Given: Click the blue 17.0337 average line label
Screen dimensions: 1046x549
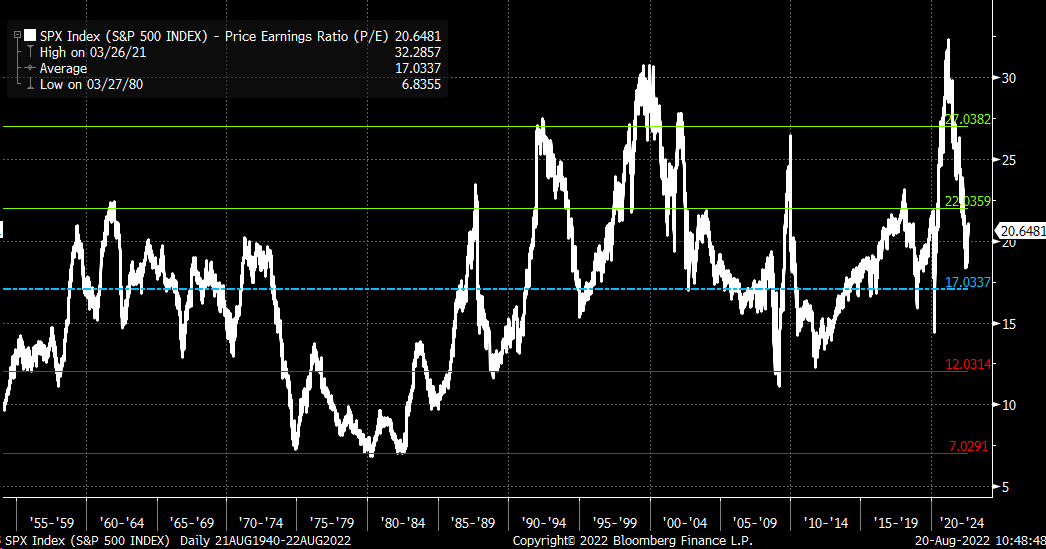Looking at the screenshot, I should point(968,282).
